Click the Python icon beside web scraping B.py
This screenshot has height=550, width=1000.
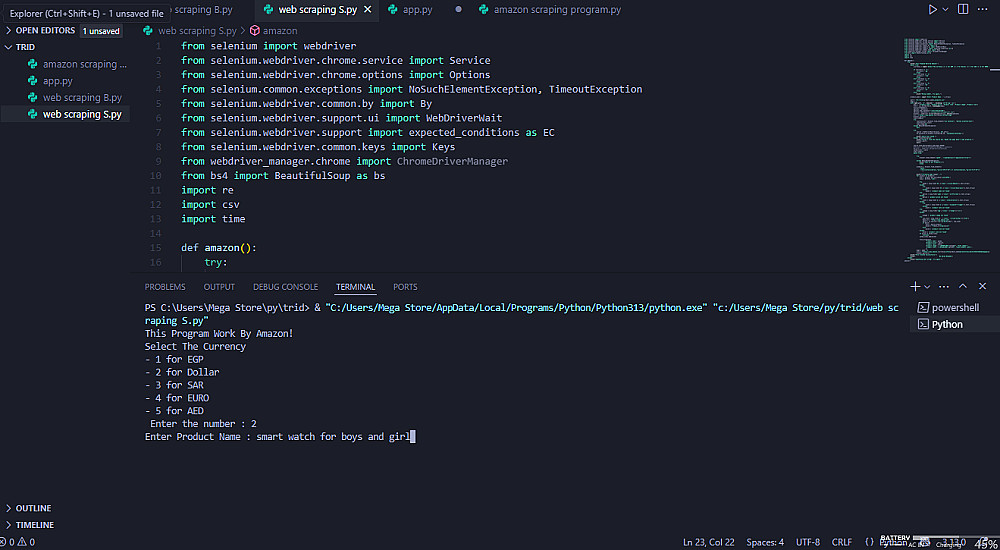(33, 98)
